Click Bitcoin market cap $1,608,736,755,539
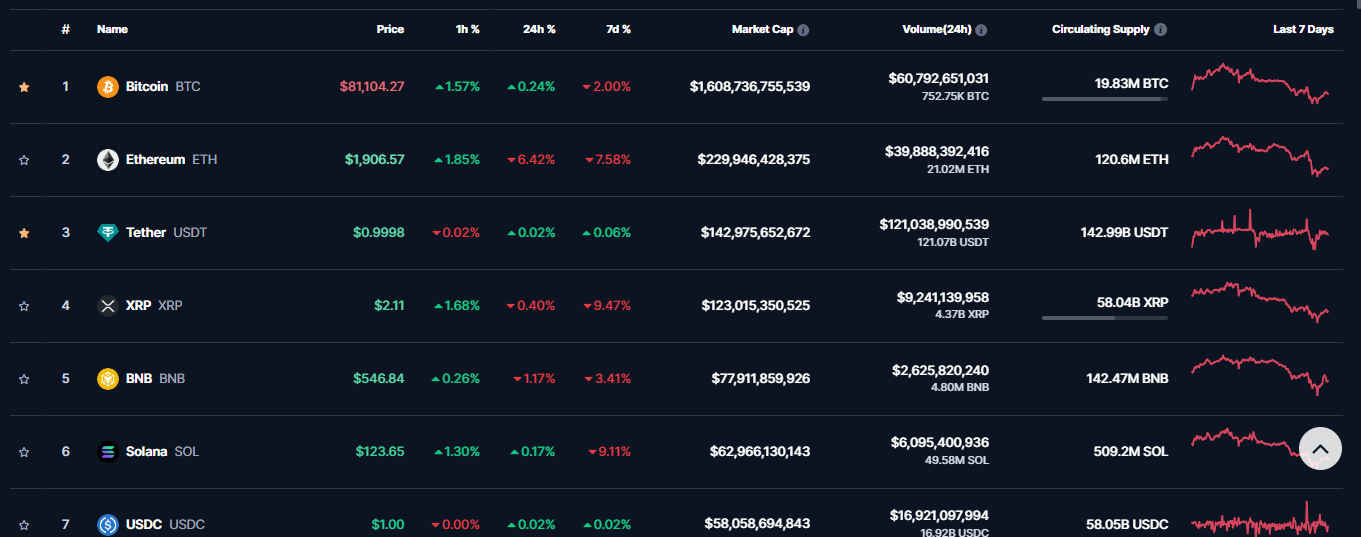Screen dimensions: 1361x537 click(750, 87)
